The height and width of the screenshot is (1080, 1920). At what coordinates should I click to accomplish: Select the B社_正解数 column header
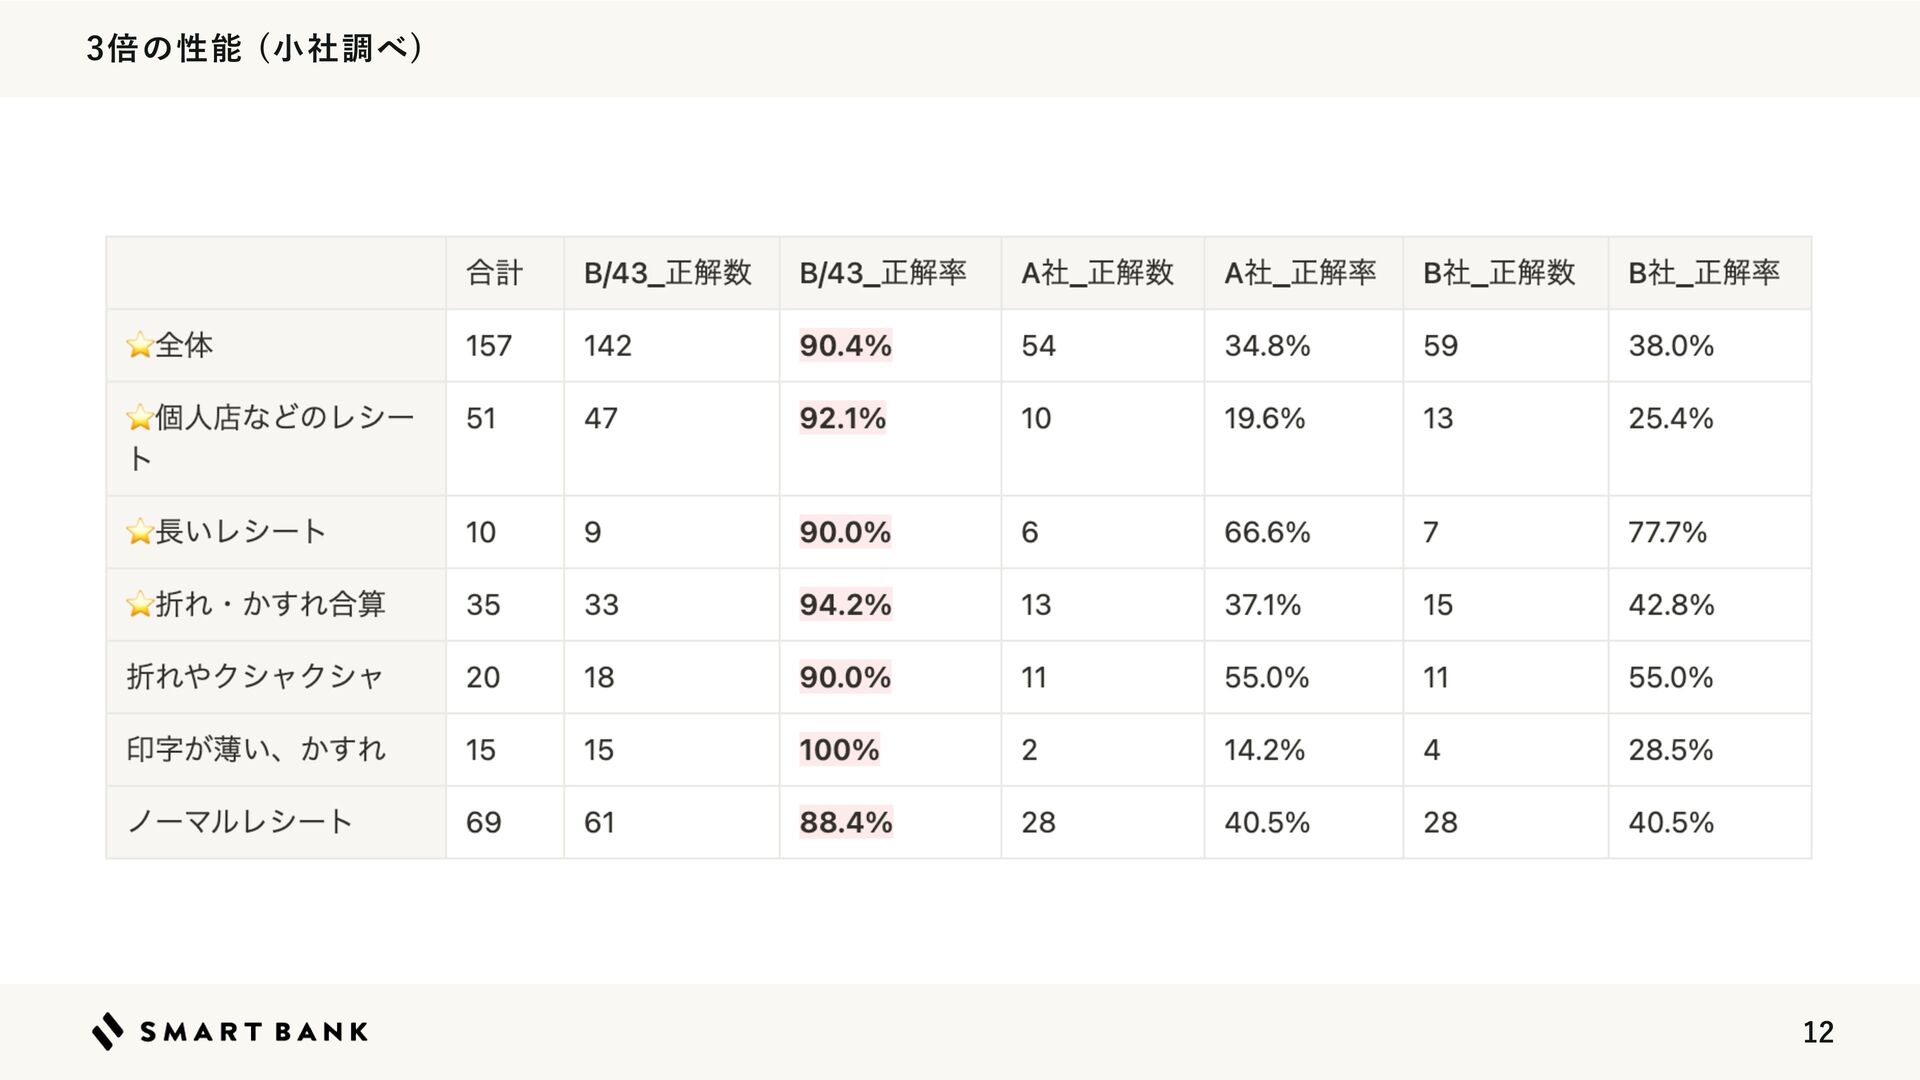(1498, 273)
